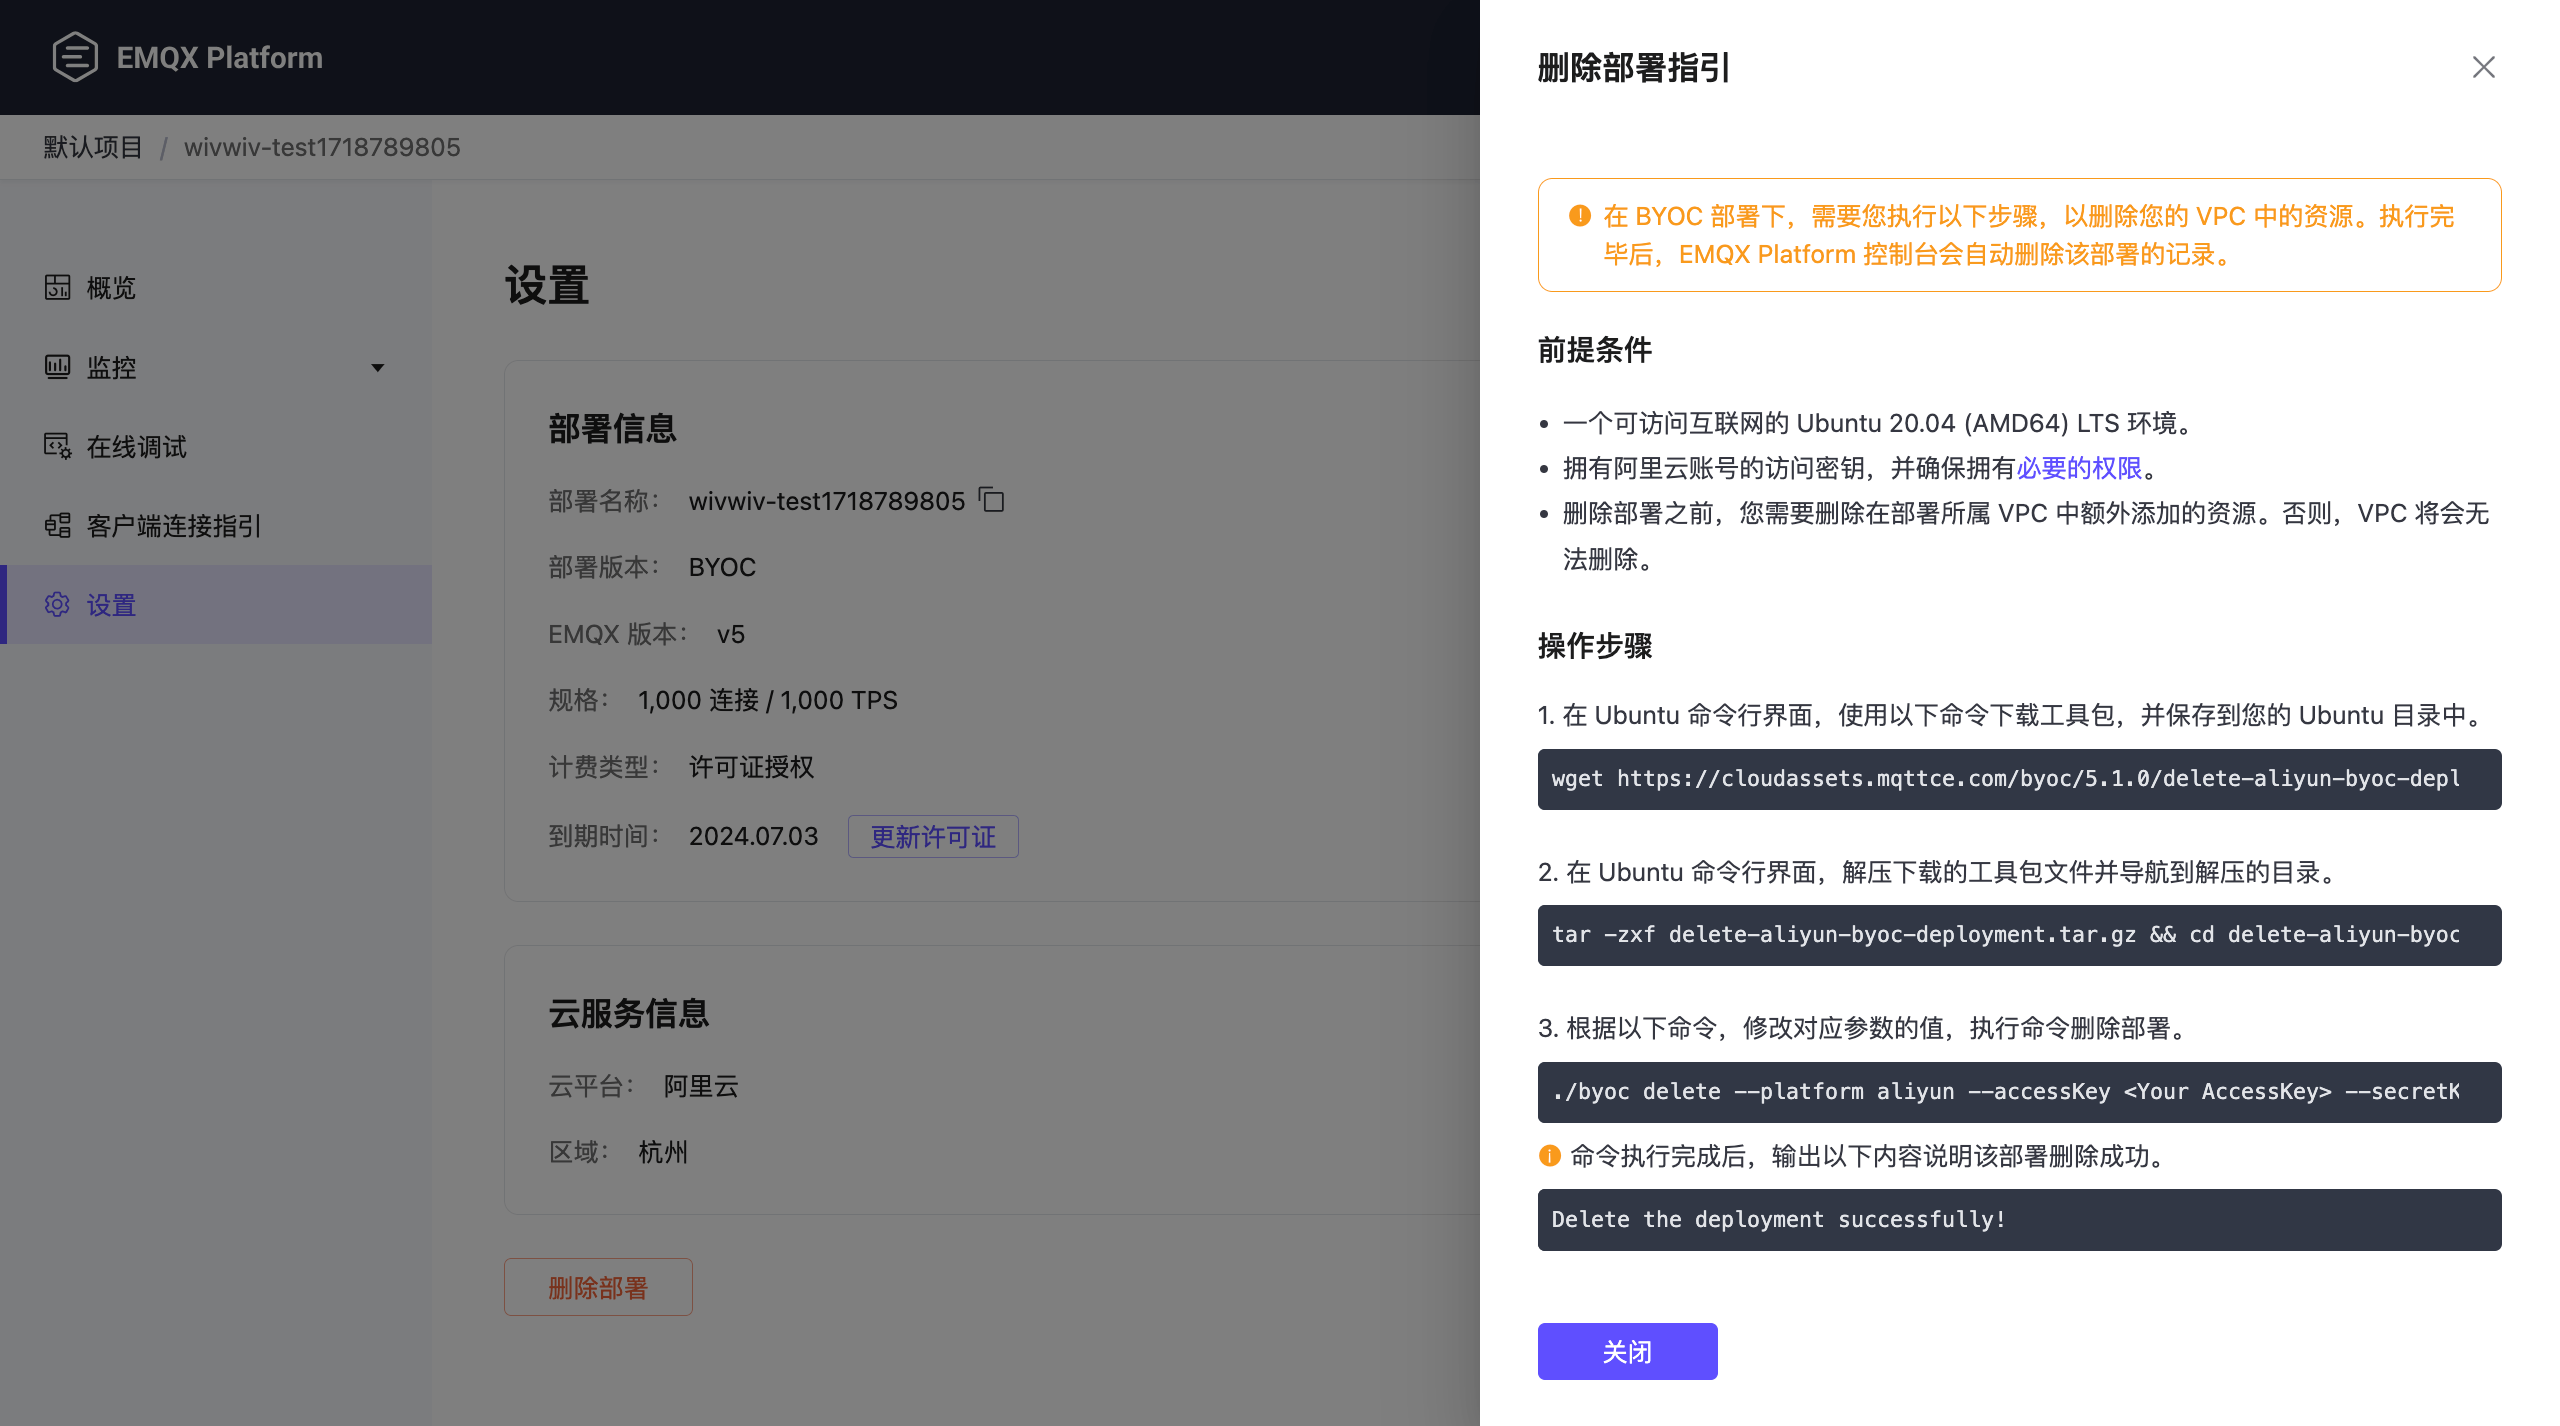
Task: Click the 更新许可证 button
Action: [932, 836]
